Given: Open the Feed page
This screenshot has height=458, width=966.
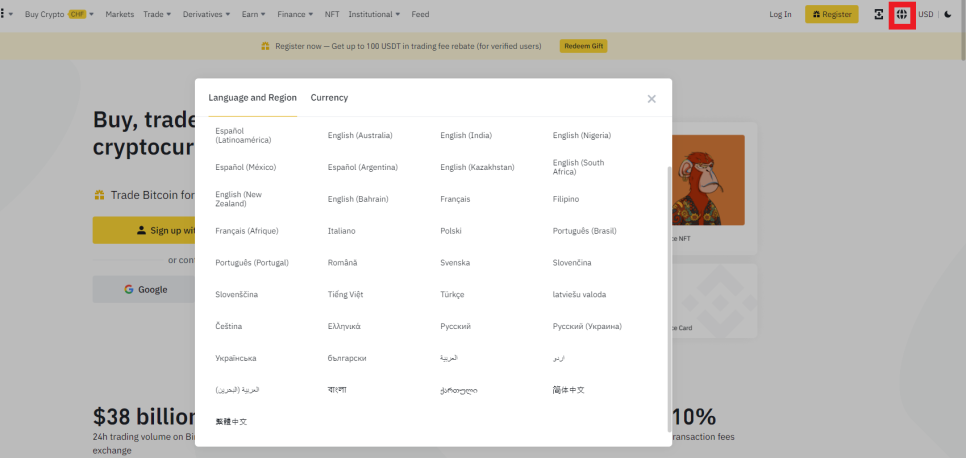Looking at the screenshot, I should (420, 14).
